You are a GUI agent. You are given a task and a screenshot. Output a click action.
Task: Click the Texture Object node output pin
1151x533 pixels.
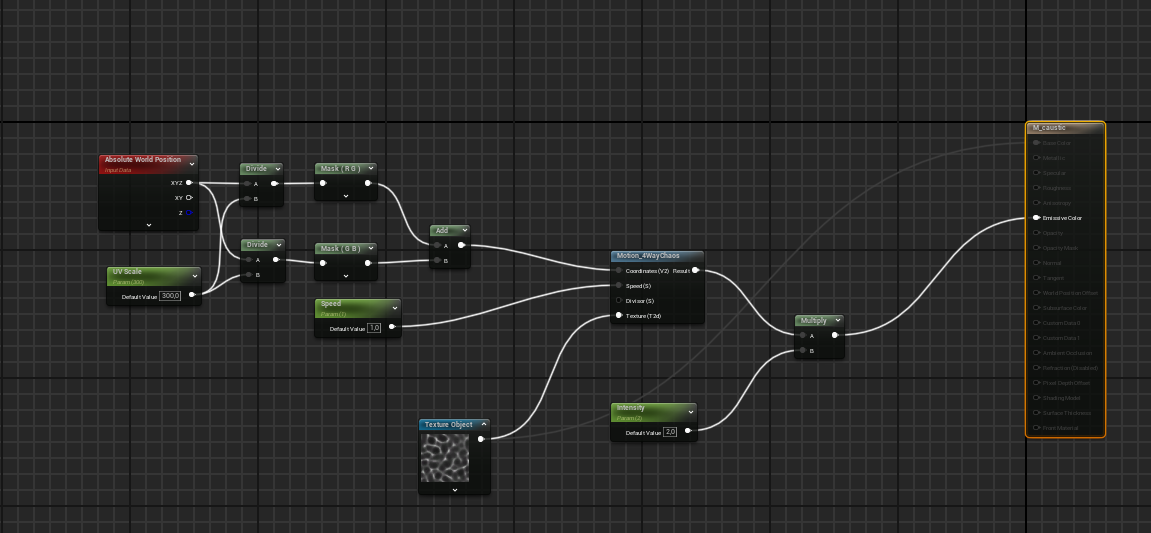coord(481,438)
